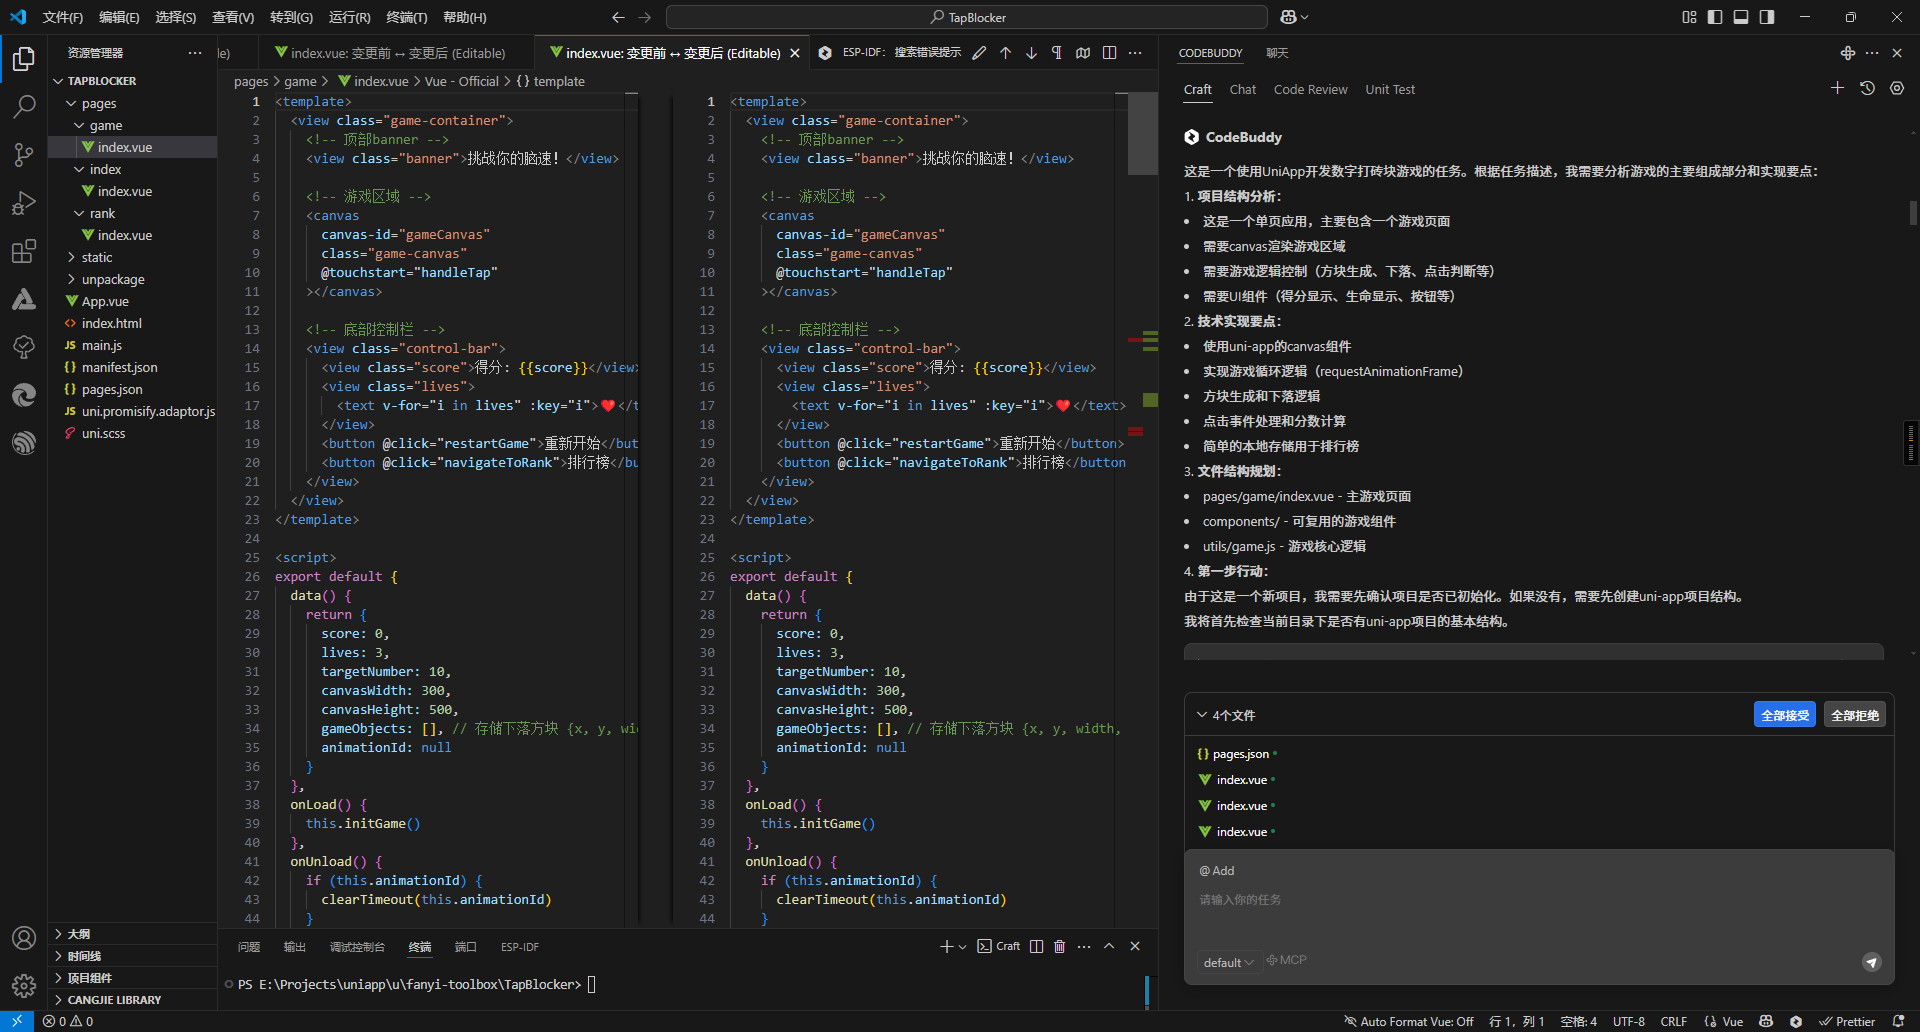Viewport: 1920px width, 1032px height.
Task: Open Manage gear in activity bar
Action: 24,986
